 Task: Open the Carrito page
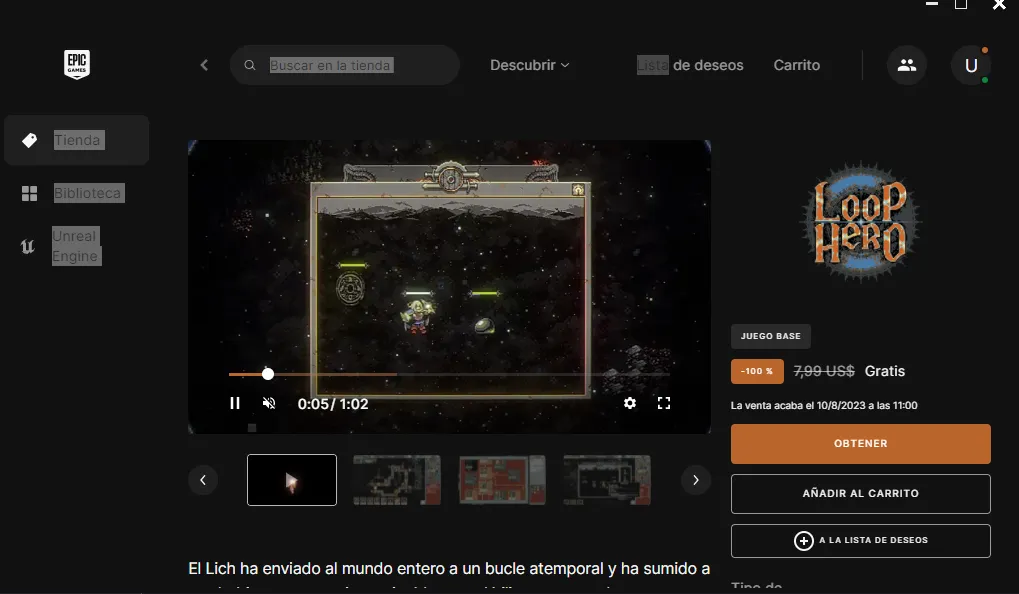click(x=797, y=65)
